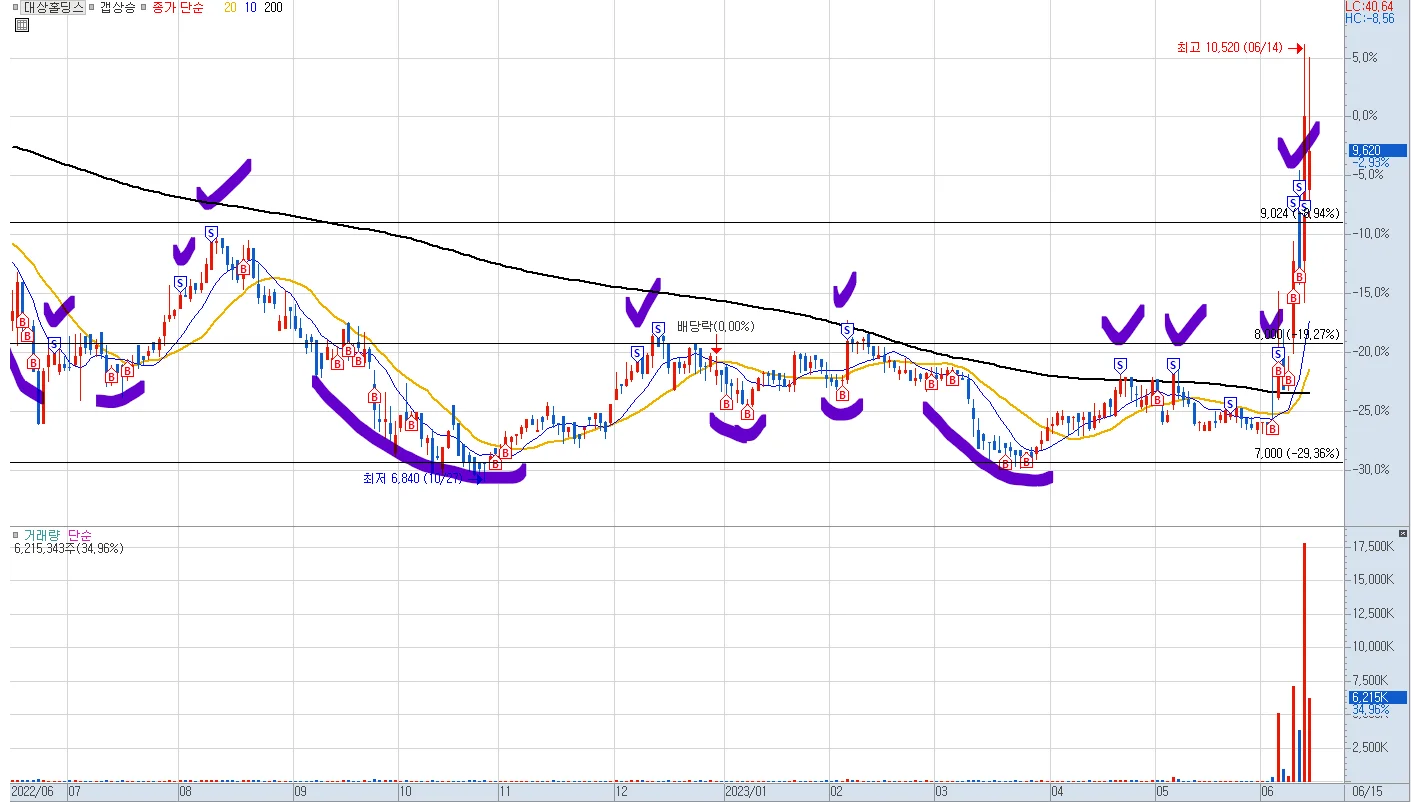This screenshot has width=1411, height=802.
Task: Select the 갭상승 indicator label
Action: click(117, 7)
